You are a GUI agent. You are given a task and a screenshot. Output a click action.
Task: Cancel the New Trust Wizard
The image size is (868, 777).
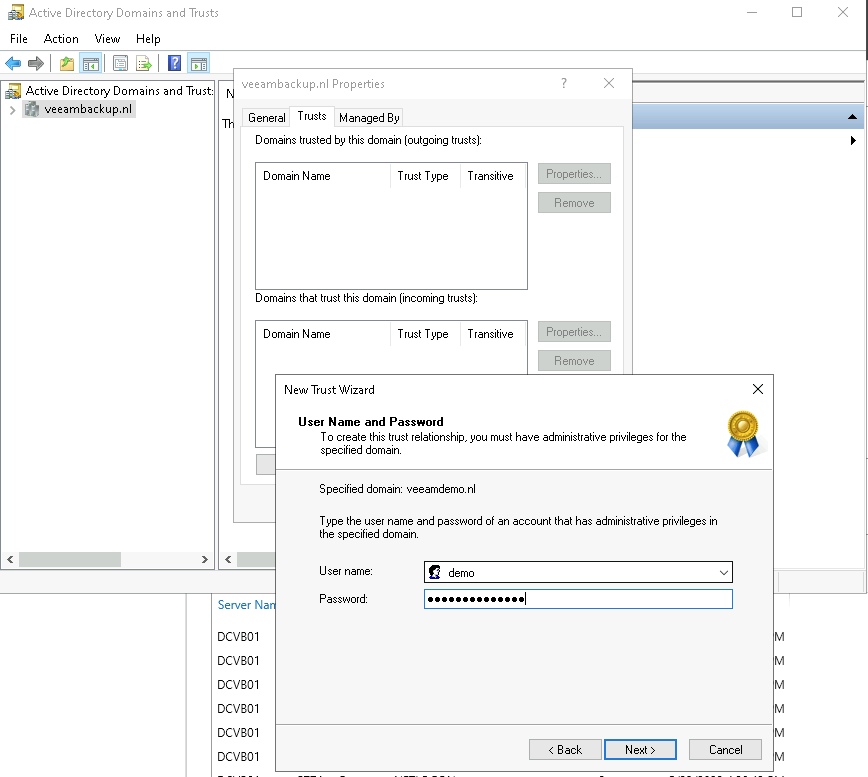click(725, 749)
